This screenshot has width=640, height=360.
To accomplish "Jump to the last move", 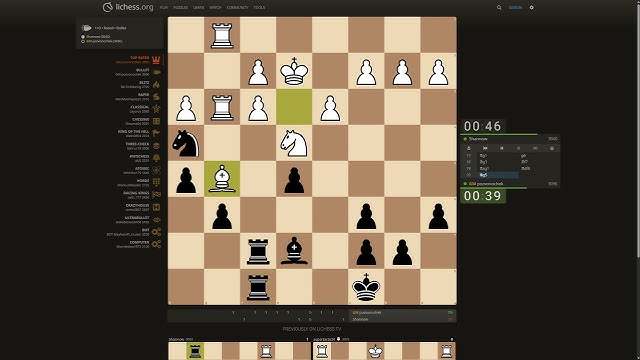I will tap(535, 148).
